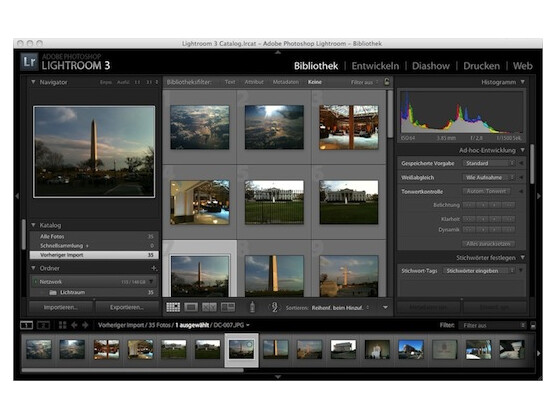The height and width of the screenshot is (418, 557).
Task: Open the Web module
Action: [523, 66]
